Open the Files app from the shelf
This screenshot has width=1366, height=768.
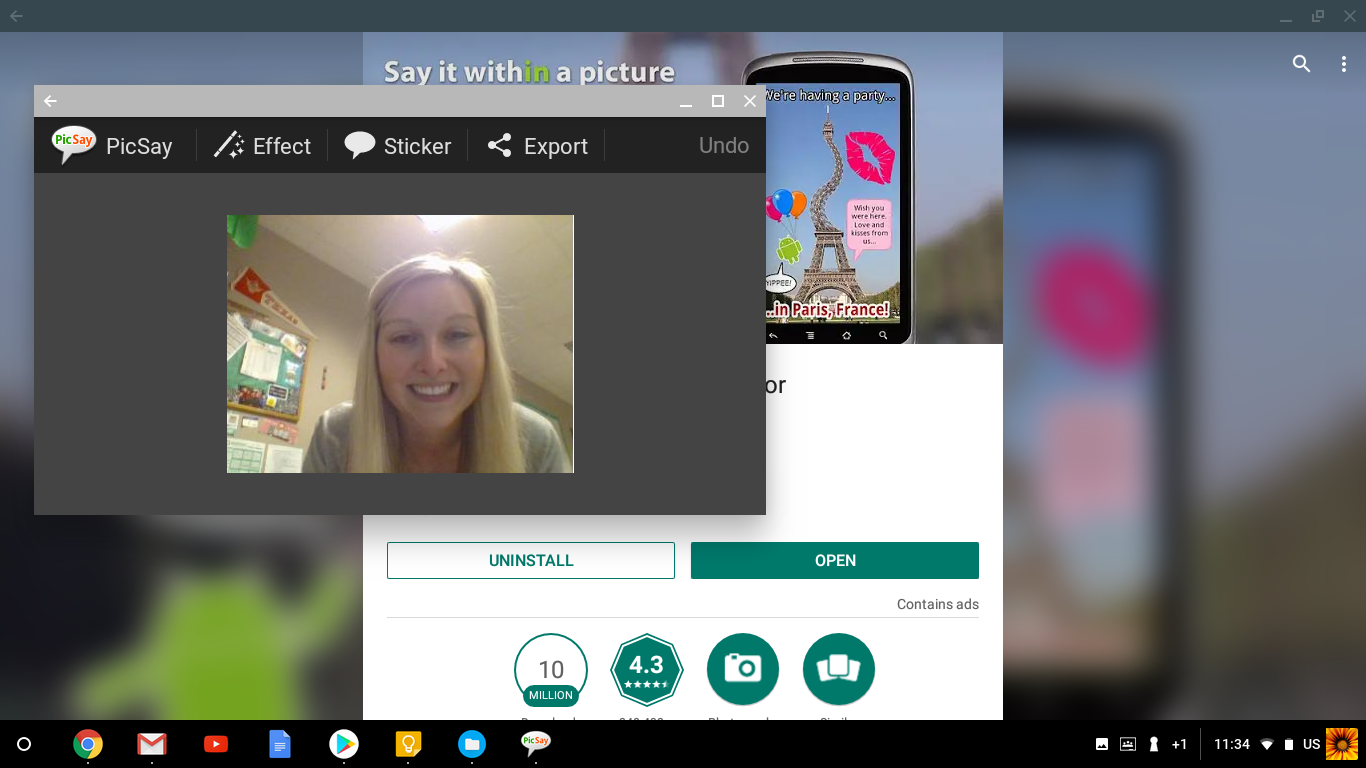pyautogui.click(x=472, y=744)
